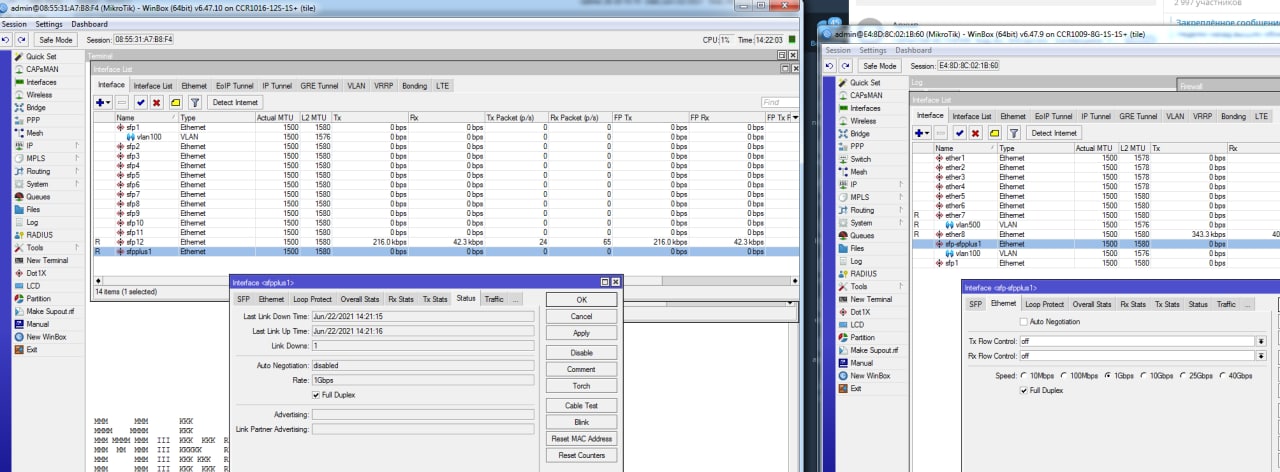Open Partition in left WinBox sidebar
Screen dimensions: 1280x472
[x=38, y=299]
